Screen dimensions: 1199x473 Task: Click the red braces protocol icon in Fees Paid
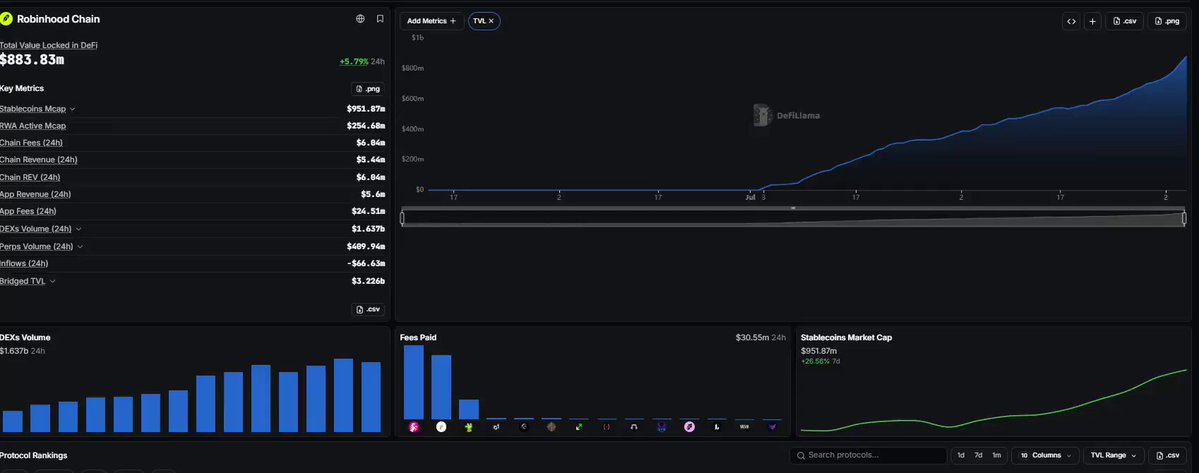point(606,427)
